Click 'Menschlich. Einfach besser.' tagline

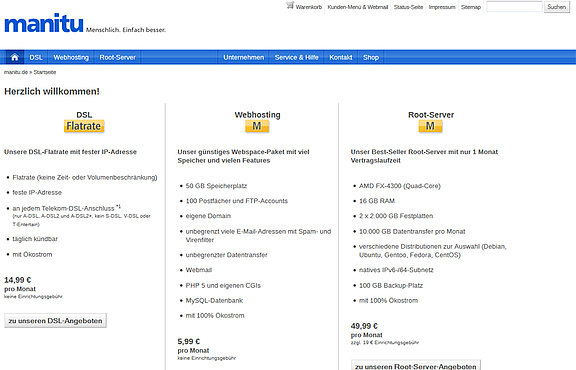(x=126, y=30)
